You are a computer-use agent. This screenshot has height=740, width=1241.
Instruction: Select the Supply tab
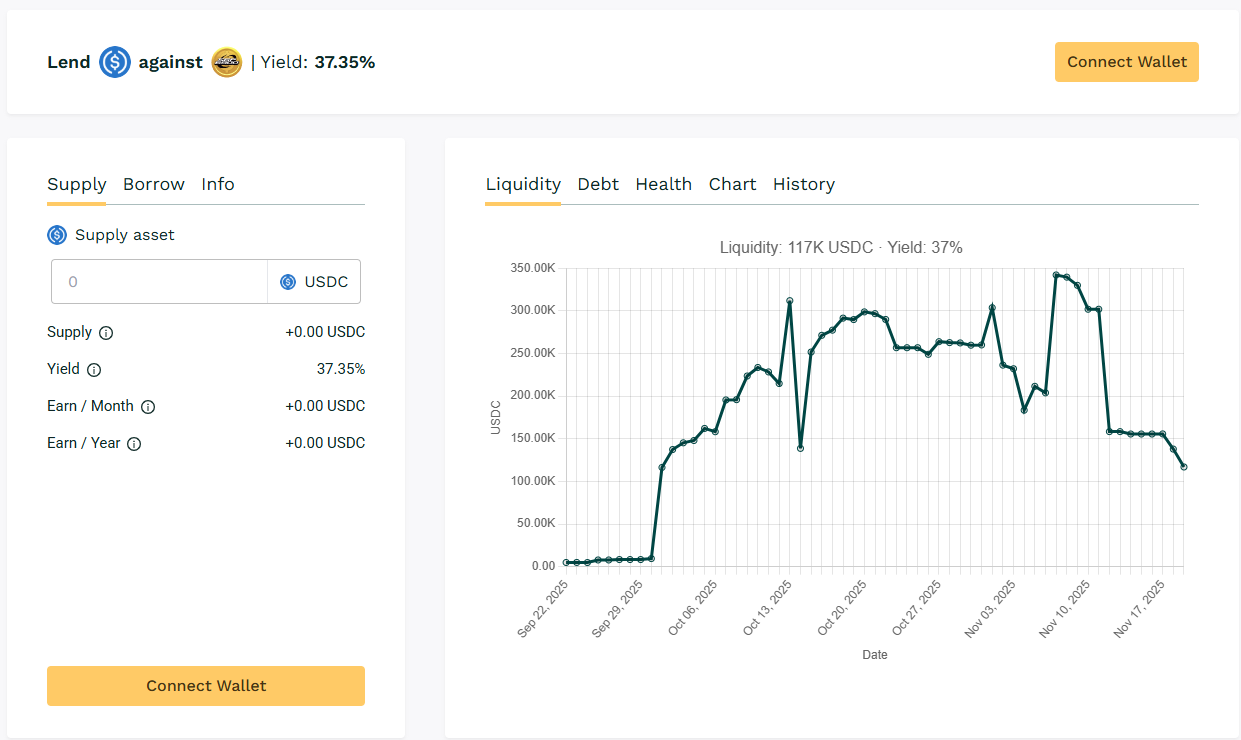tap(76, 184)
